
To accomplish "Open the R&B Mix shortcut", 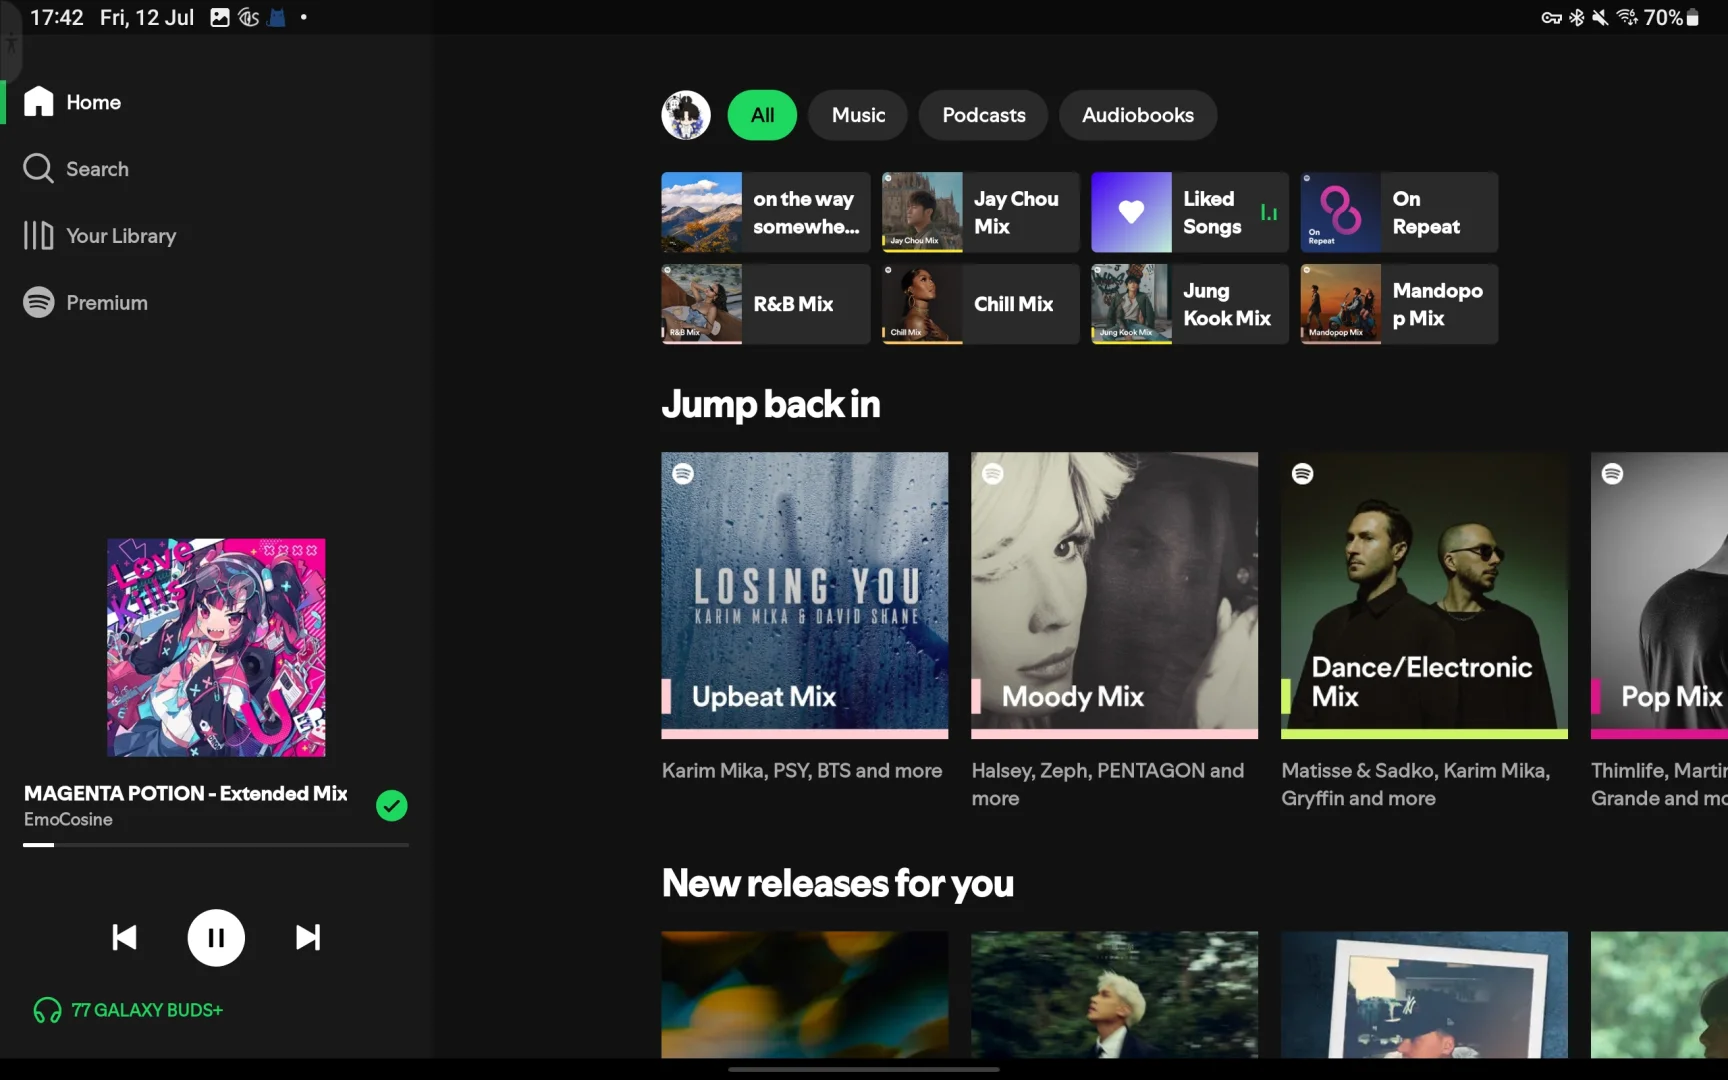I will point(766,304).
